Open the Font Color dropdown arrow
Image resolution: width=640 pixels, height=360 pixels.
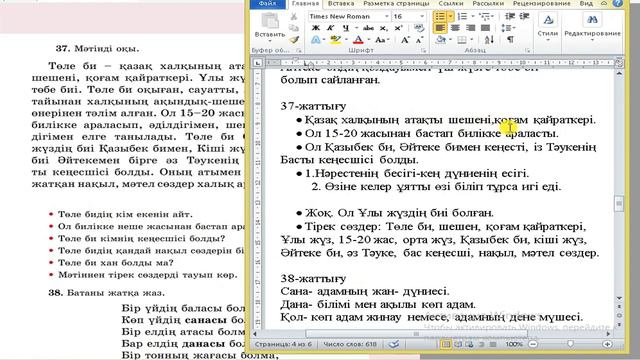[x=369, y=40]
